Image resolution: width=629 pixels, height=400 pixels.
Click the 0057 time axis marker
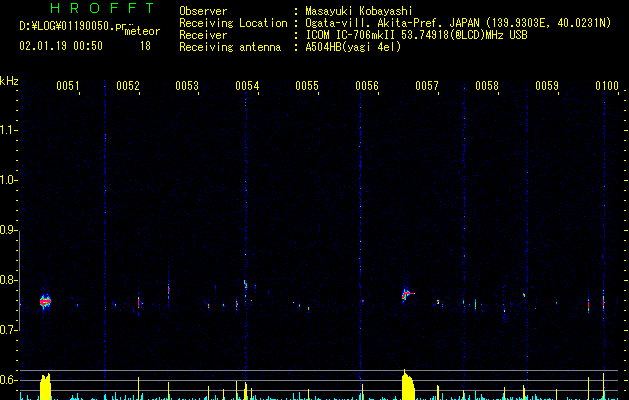coord(427,86)
